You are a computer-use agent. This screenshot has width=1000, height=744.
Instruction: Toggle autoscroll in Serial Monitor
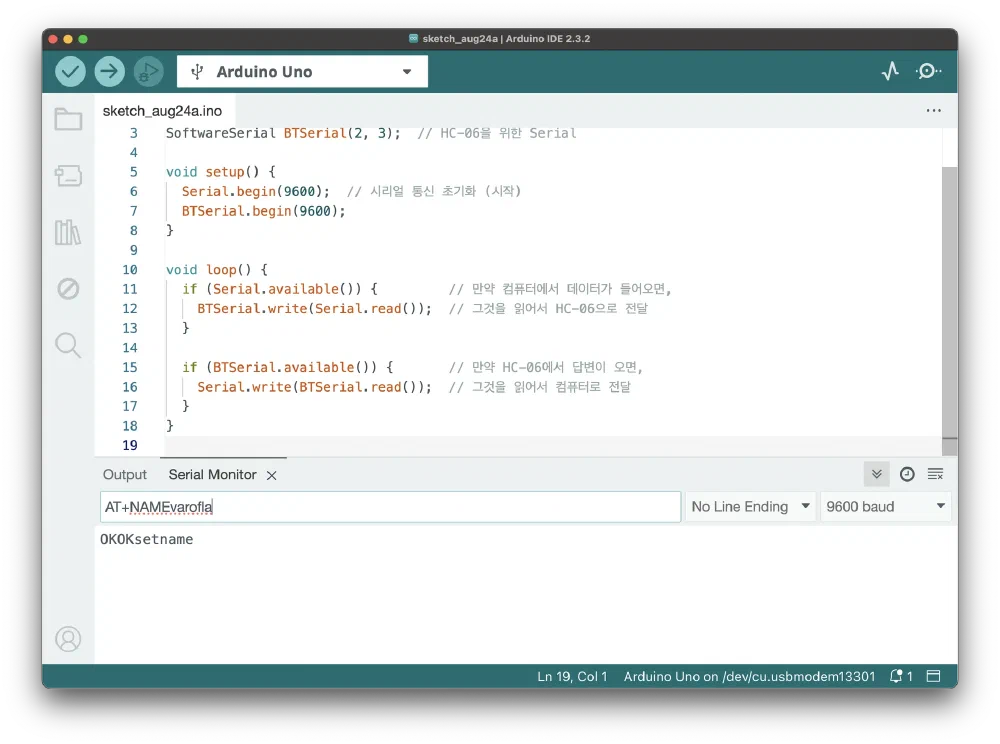876,474
